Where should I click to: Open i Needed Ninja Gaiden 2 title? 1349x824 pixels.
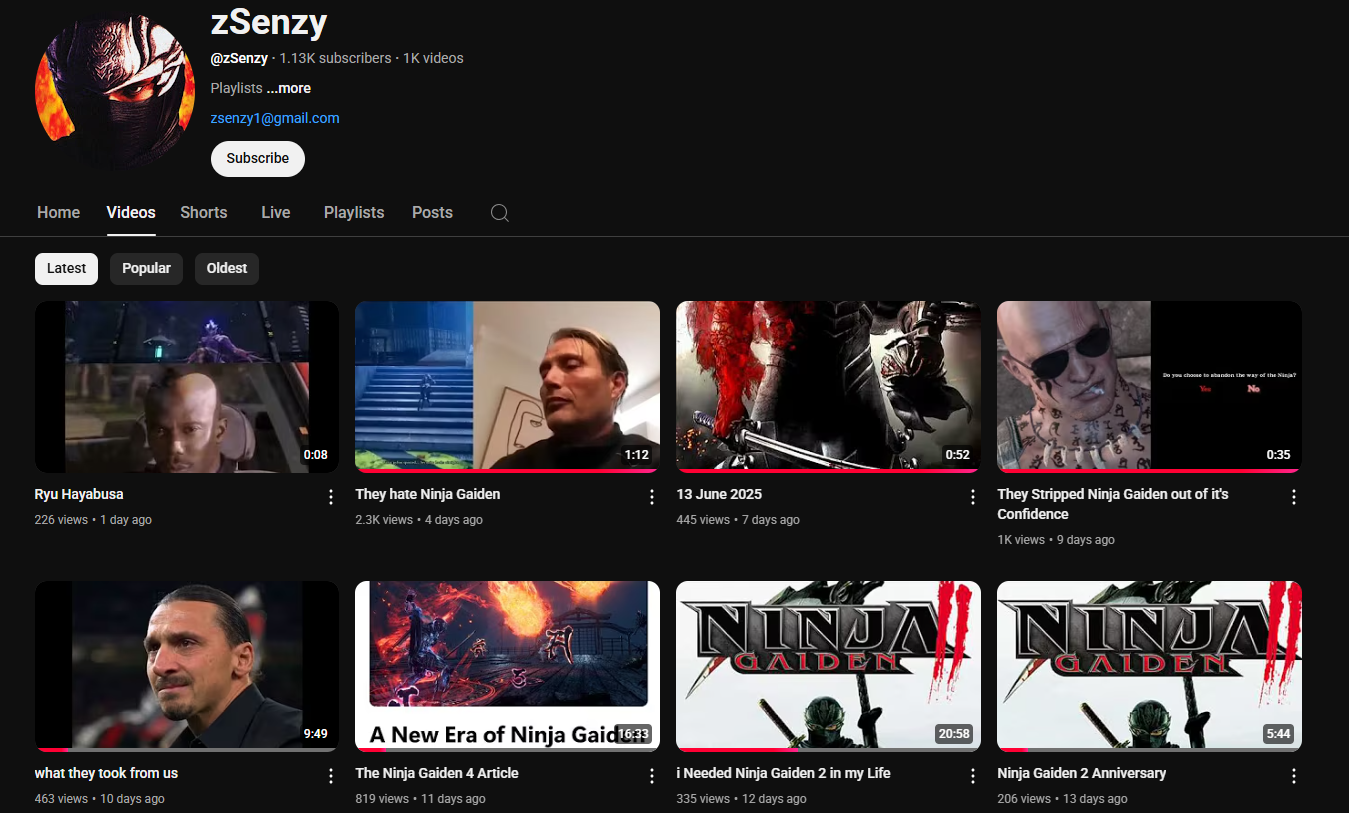click(x=783, y=773)
